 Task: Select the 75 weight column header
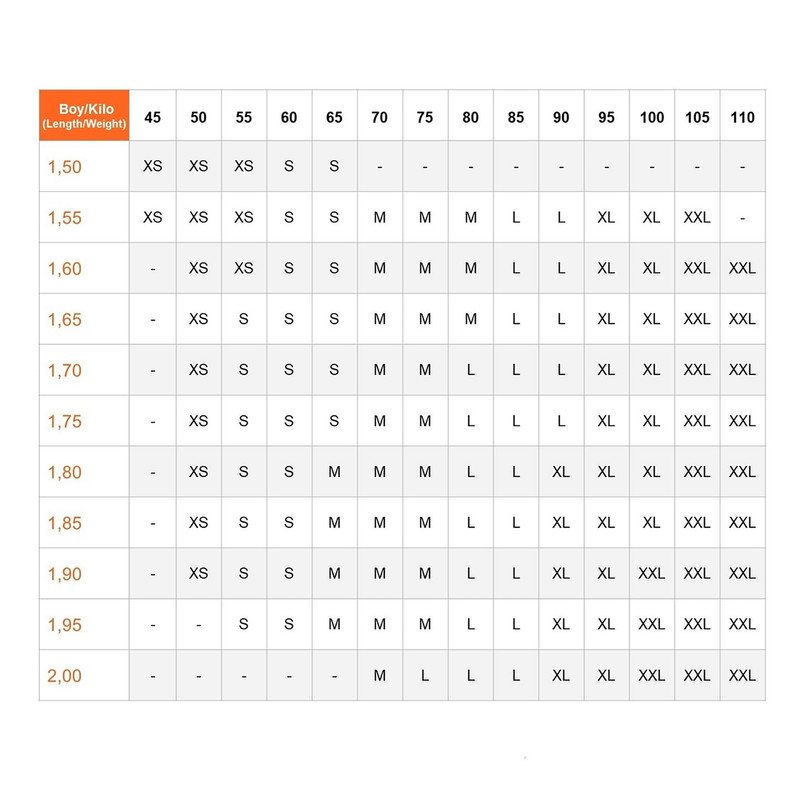[425, 117]
